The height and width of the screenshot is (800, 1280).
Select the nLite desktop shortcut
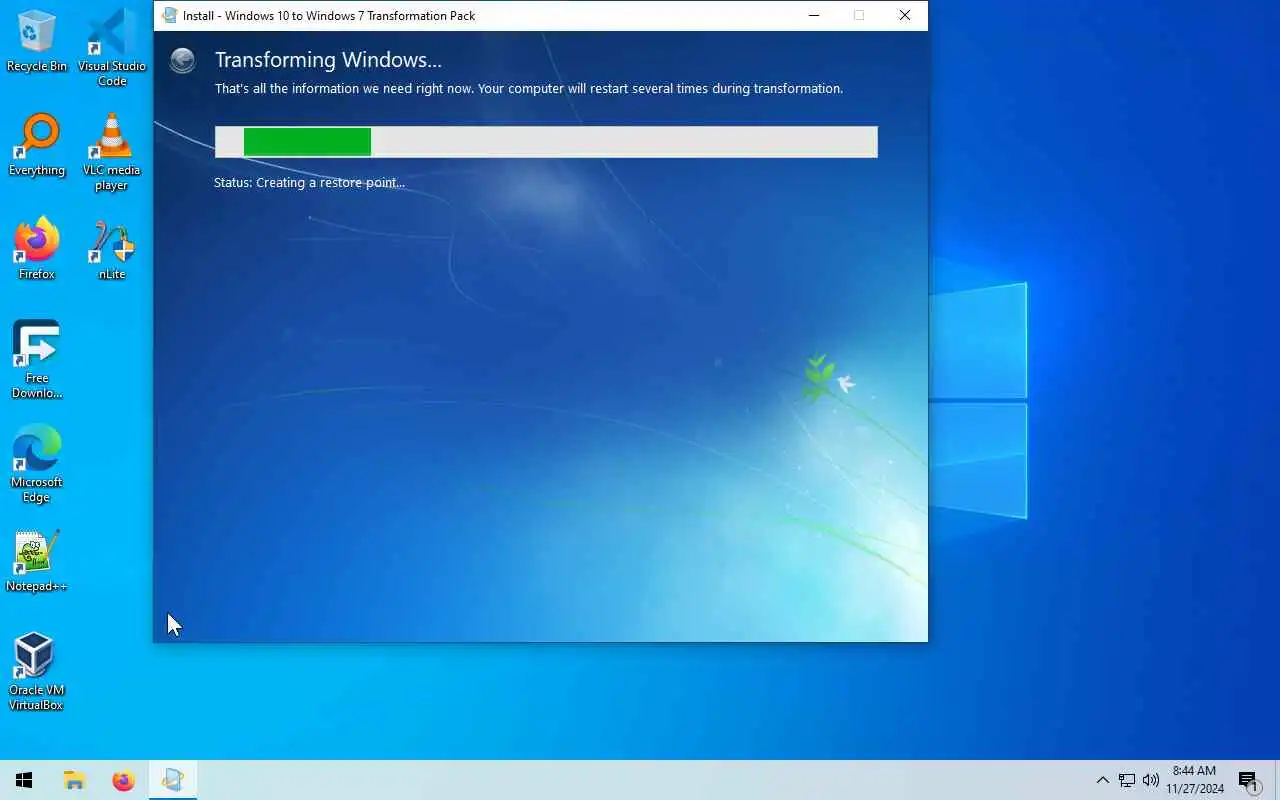click(112, 249)
